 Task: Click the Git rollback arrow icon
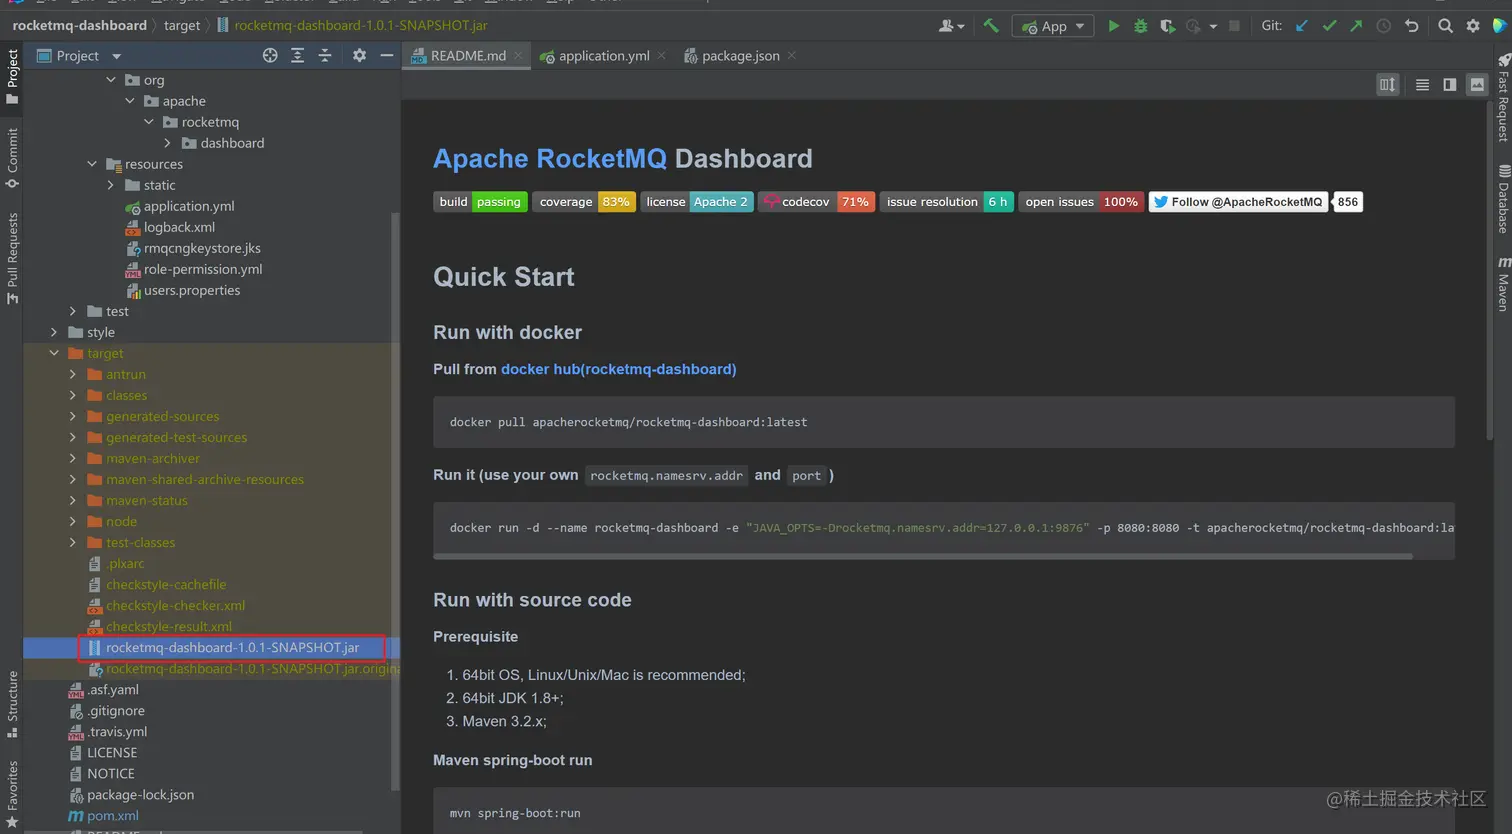1411,26
